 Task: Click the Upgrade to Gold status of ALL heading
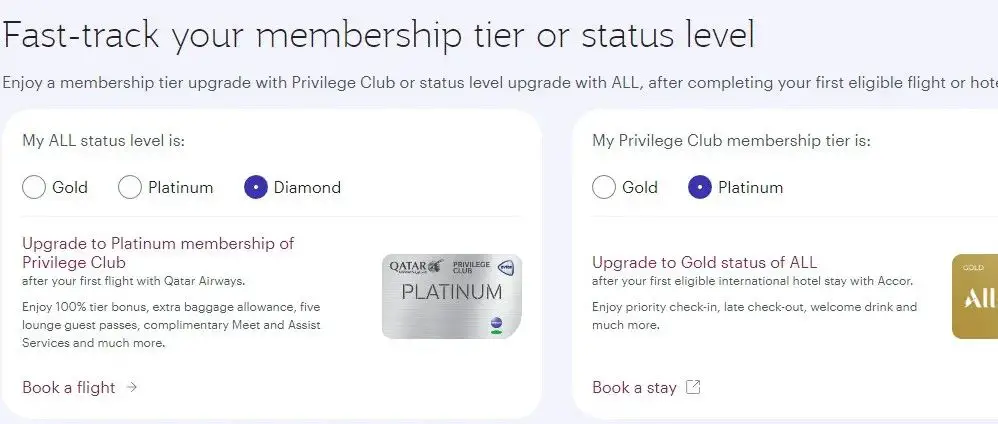pos(704,262)
